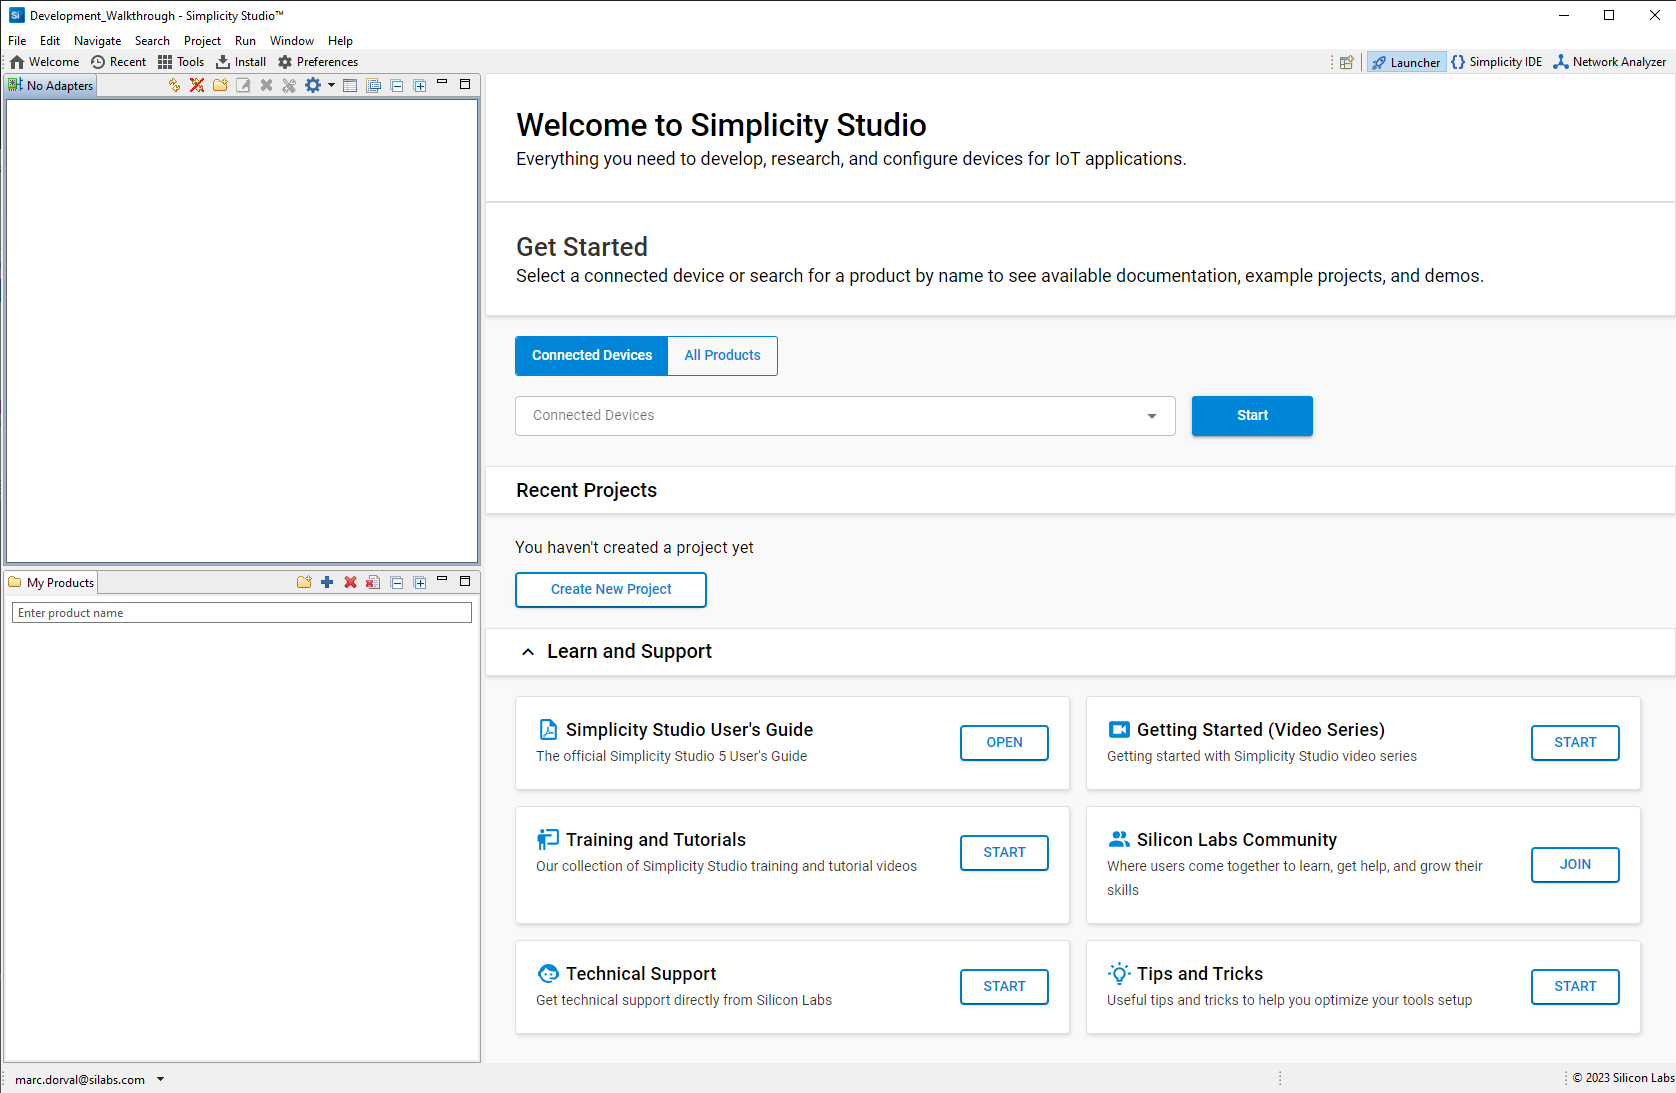Switch to the Simplicity IDE perspective
The image size is (1676, 1093).
click(1496, 62)
